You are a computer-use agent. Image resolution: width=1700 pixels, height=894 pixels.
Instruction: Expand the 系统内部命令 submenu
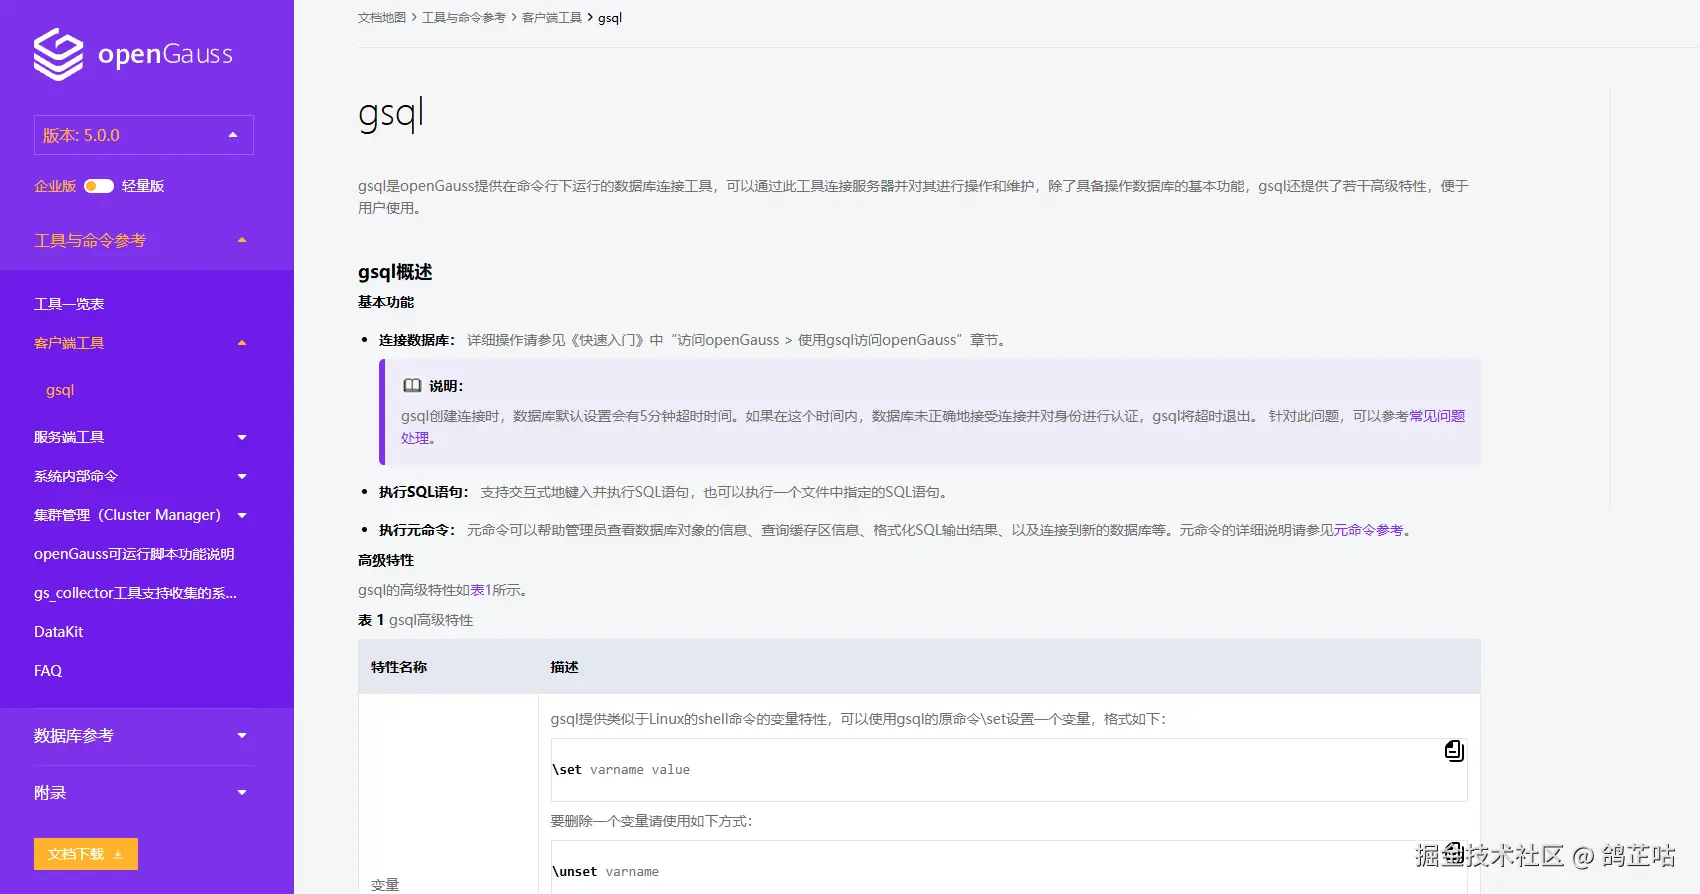click(242, 476)
